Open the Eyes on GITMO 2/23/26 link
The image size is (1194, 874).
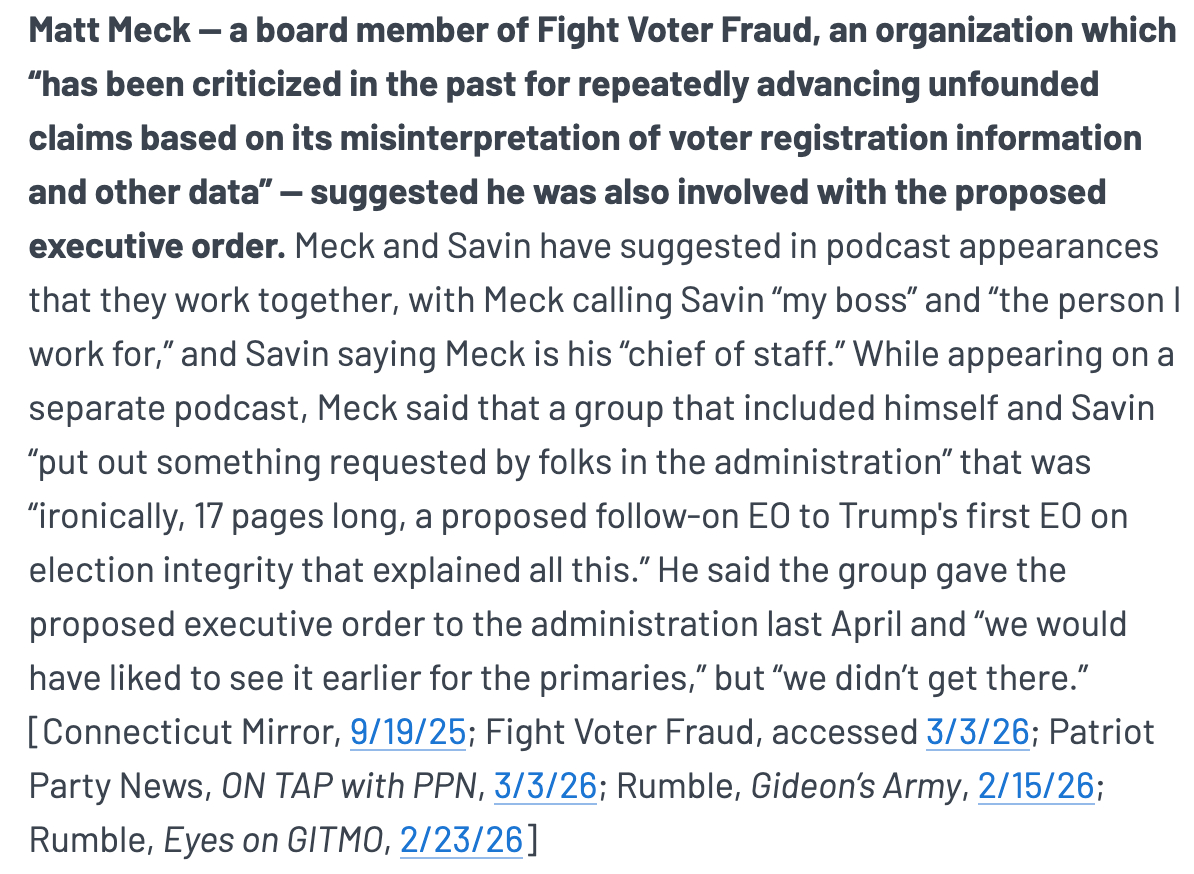pos(461,841)
